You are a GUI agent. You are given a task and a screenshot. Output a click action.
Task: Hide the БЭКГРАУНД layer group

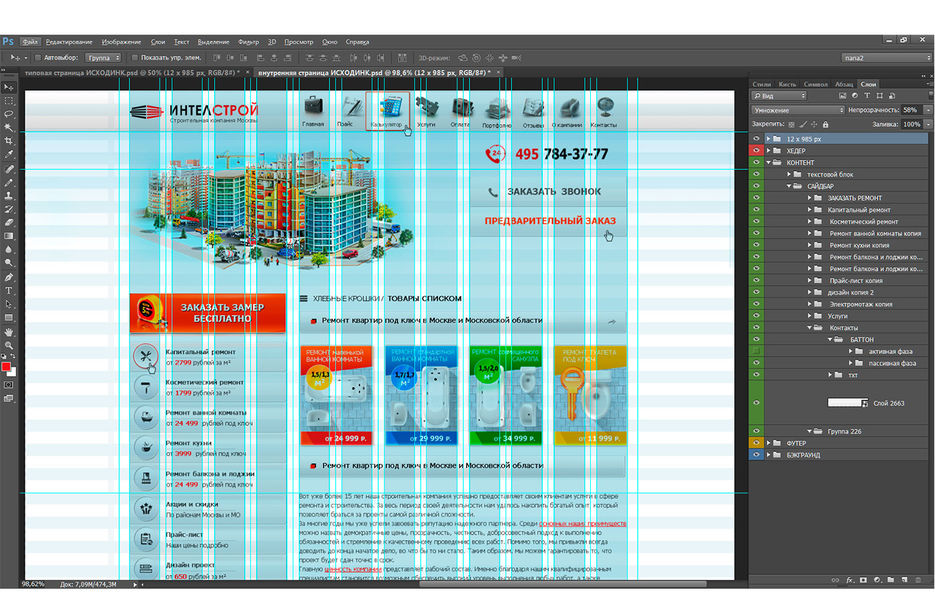coord(756,455)
